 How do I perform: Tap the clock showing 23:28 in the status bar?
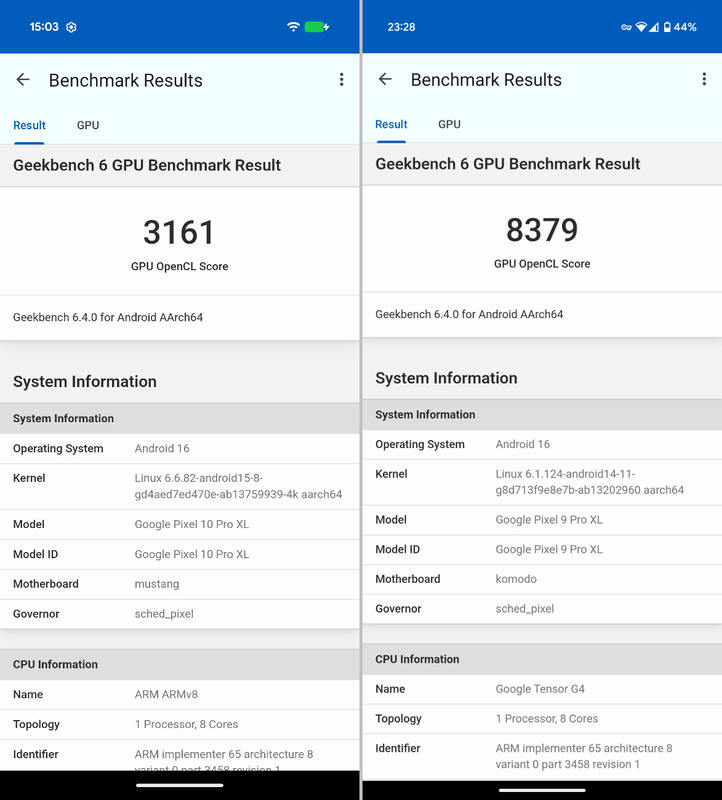point(404,27)
